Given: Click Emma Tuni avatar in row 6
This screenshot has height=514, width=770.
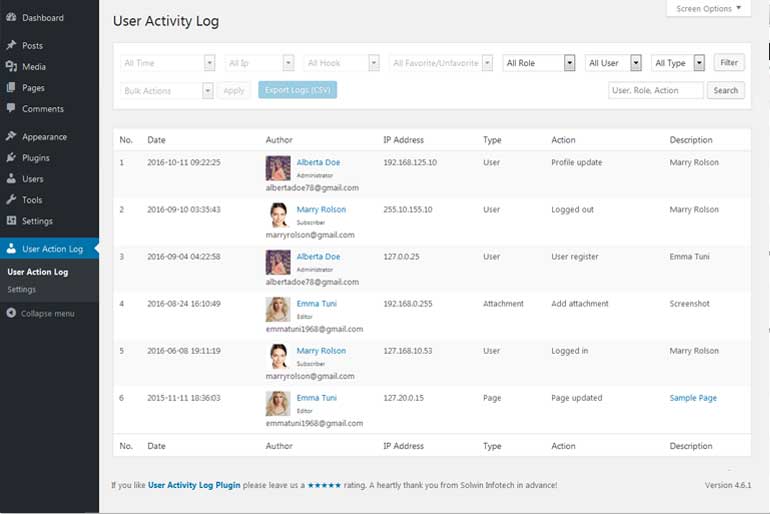Looking at the screenshot, I should (x=278, y=404).
